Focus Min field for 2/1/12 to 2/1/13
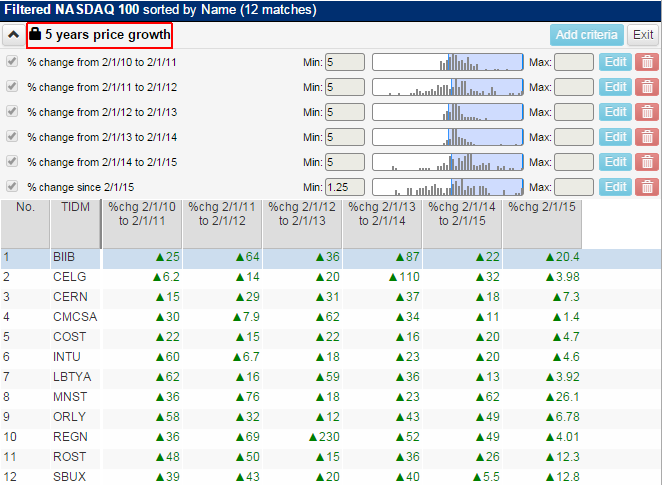Screen dimensions: 662x485 point(345,112)
